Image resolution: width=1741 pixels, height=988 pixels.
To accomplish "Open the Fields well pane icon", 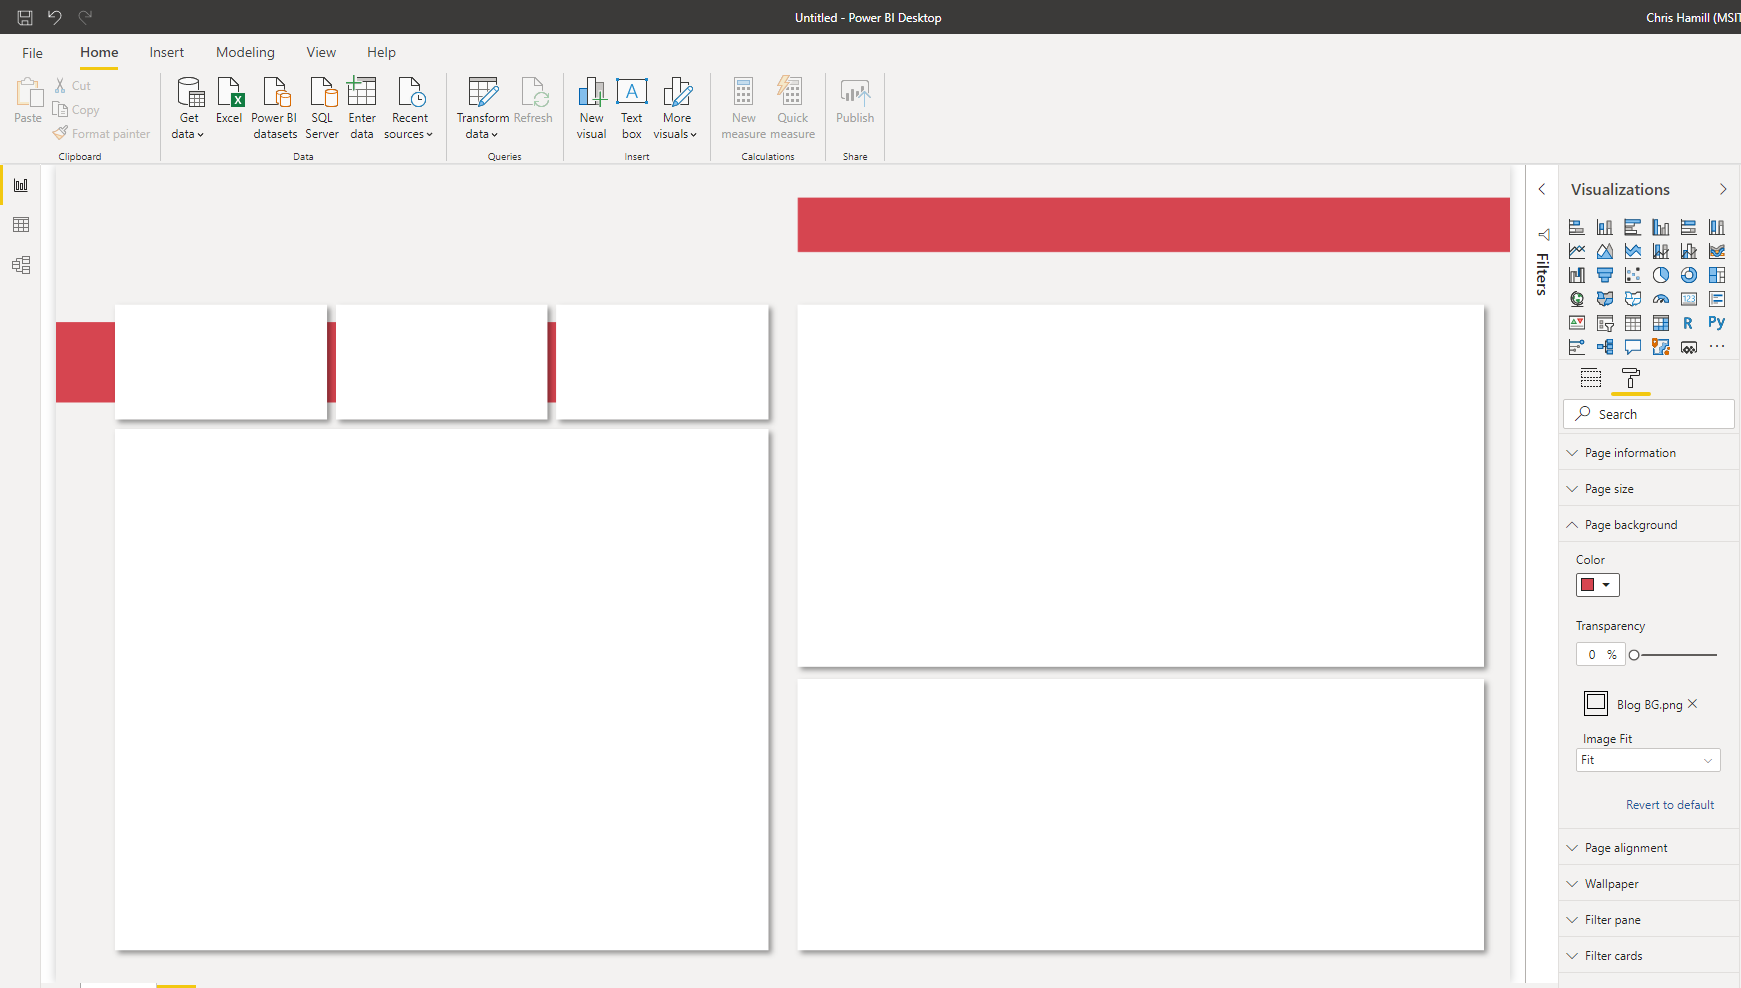I will (1590, 378).
